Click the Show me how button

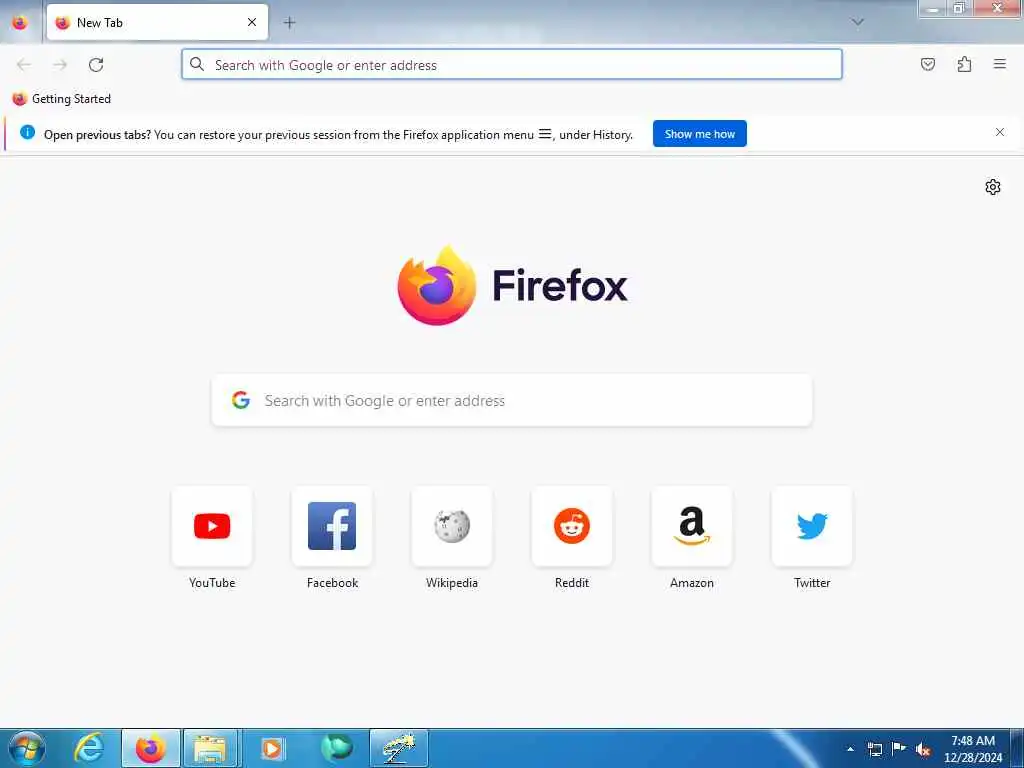699,134
